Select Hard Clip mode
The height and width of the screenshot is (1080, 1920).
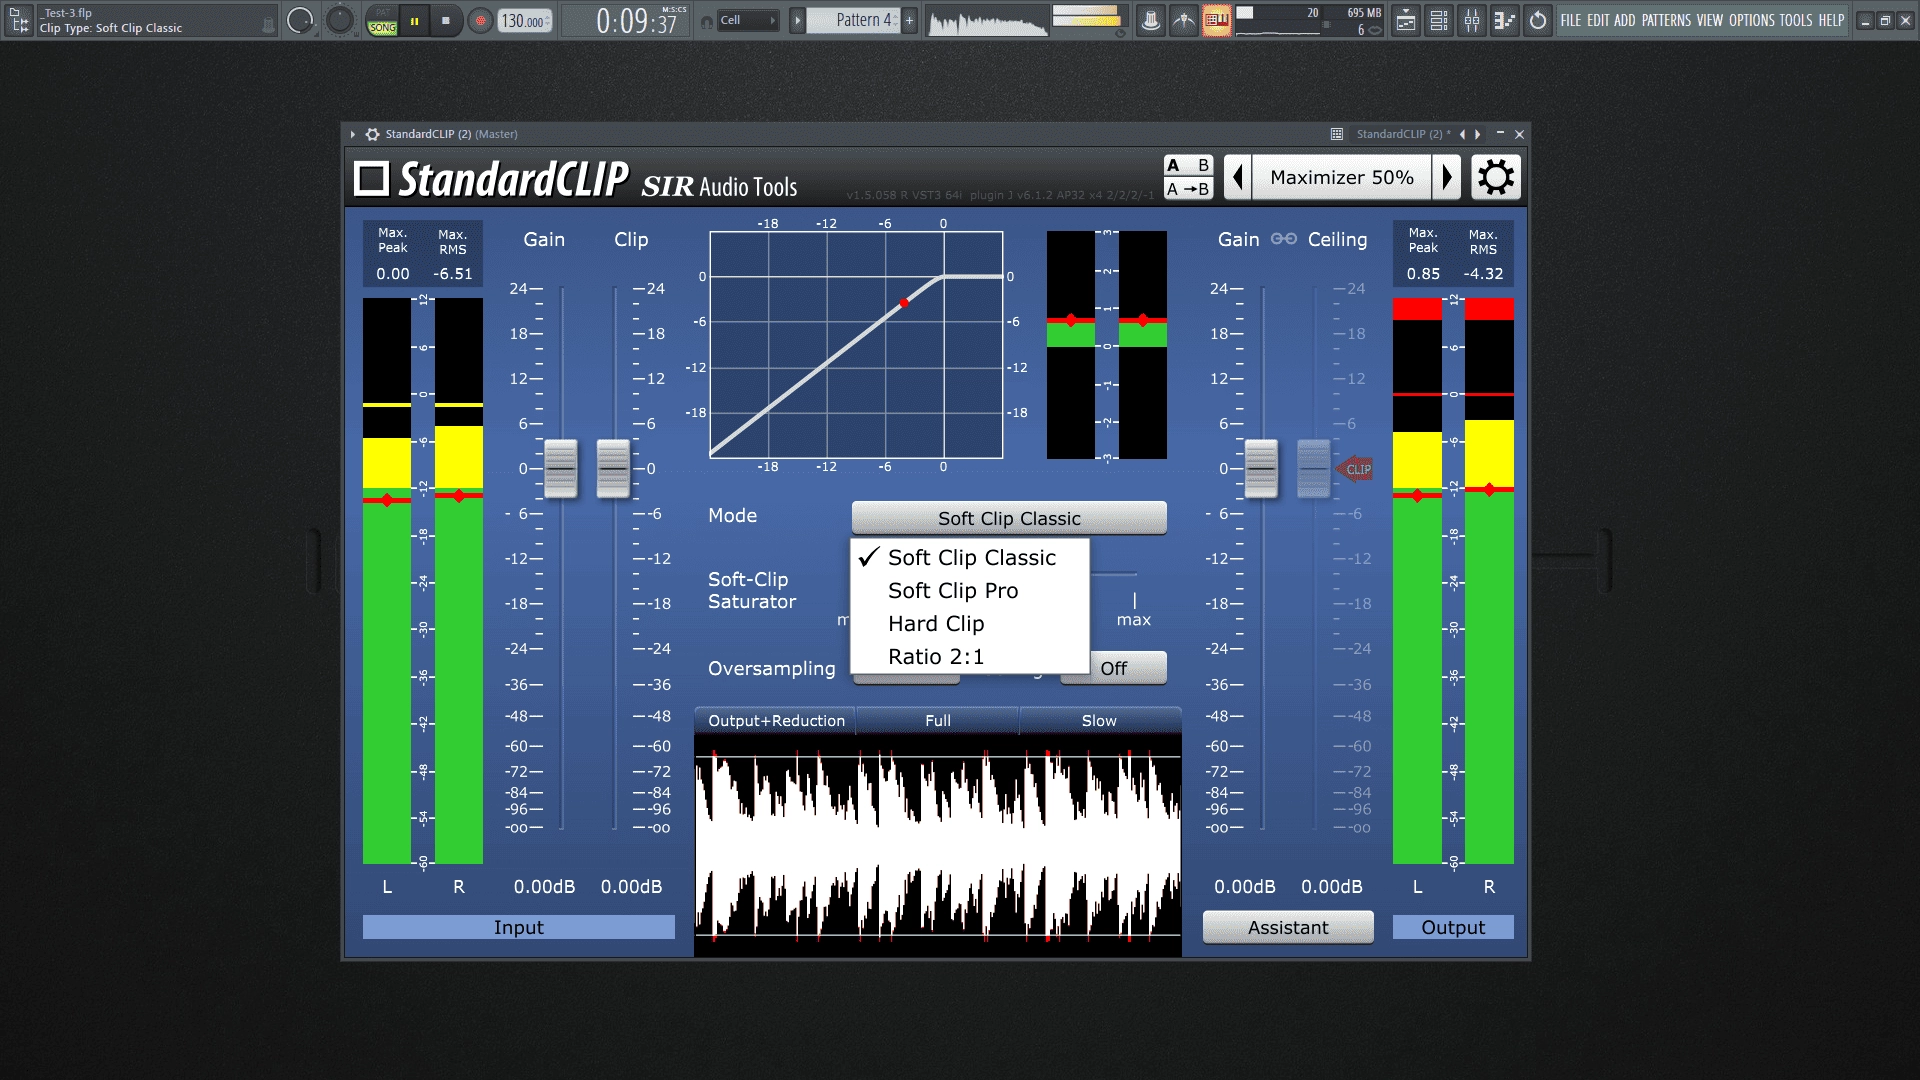(x=970, y=624)
